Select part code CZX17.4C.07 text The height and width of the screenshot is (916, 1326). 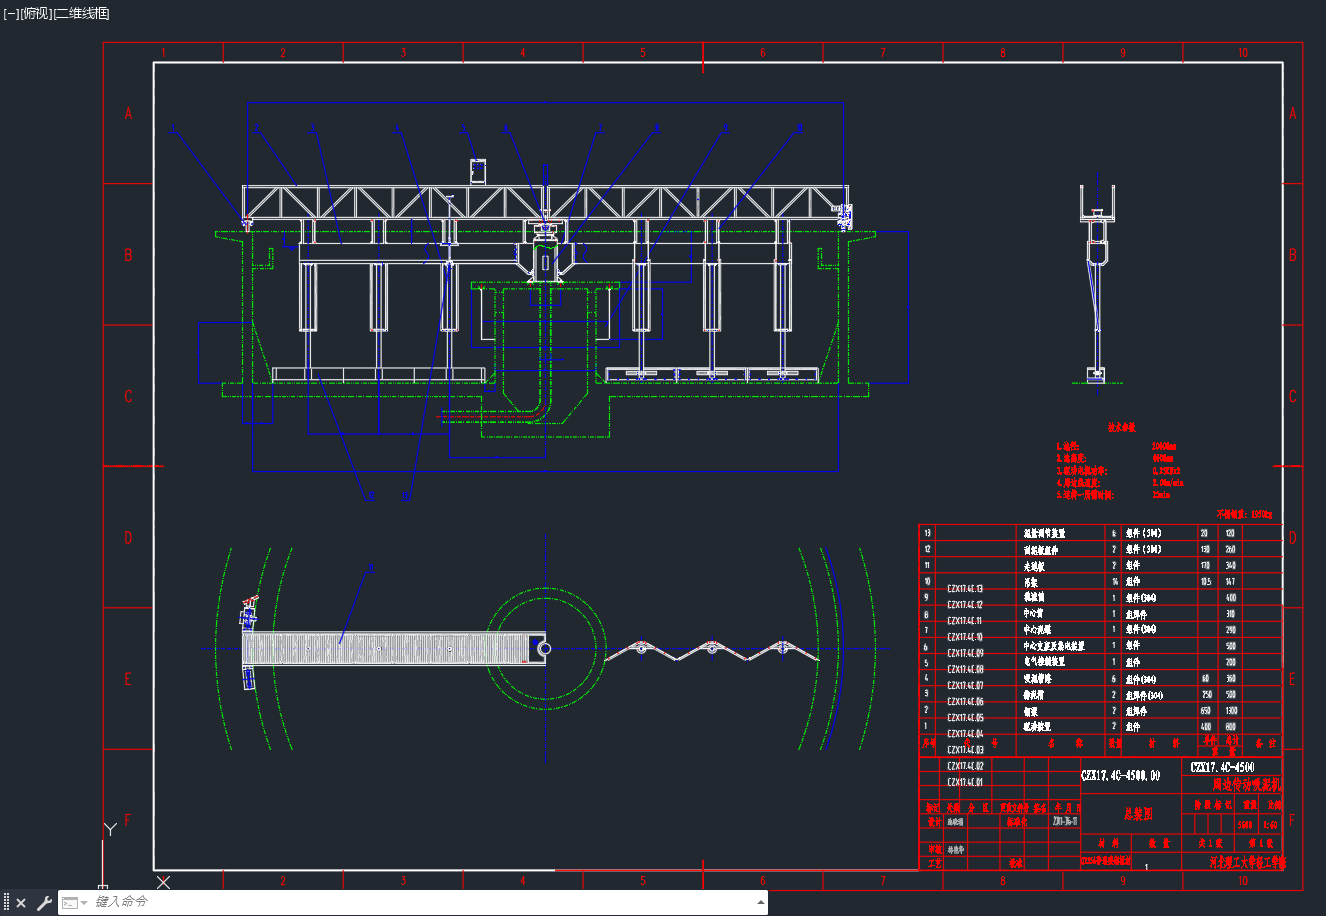pos(965,685)
